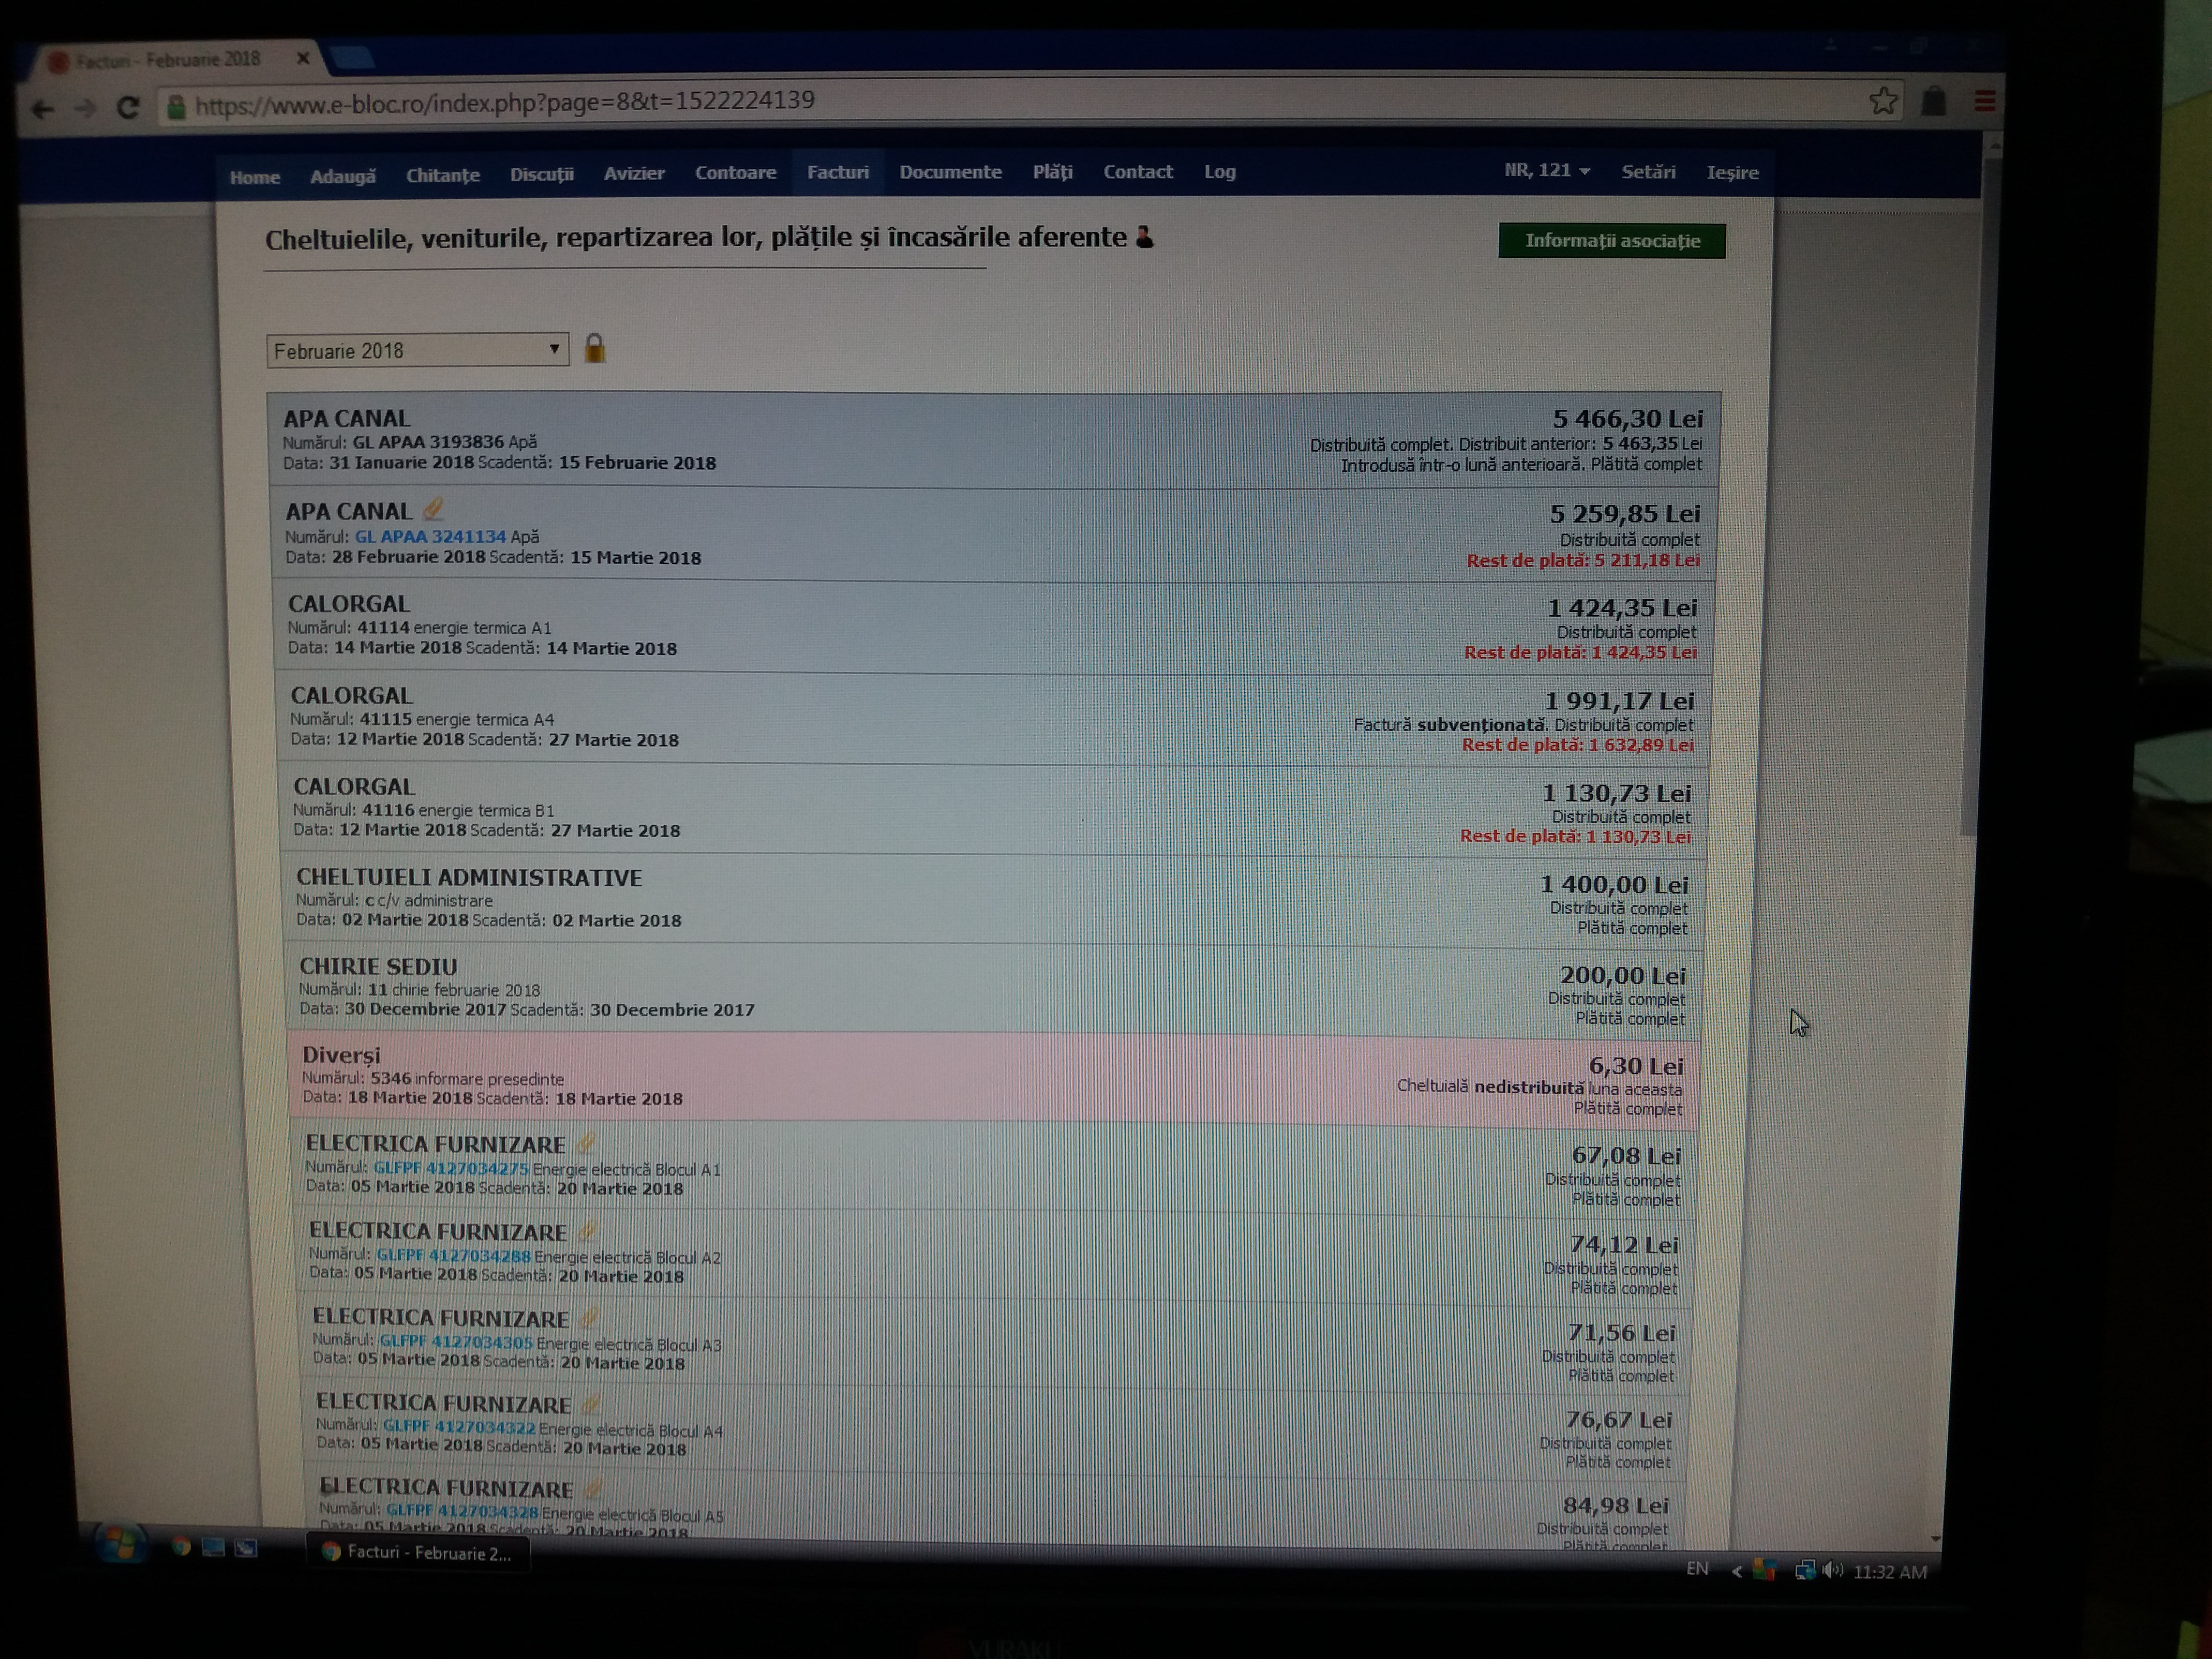The height and width of the screenshot is (1659, 2212).
Task: Navigate to Contoare
Action: [x=736, y=172]
